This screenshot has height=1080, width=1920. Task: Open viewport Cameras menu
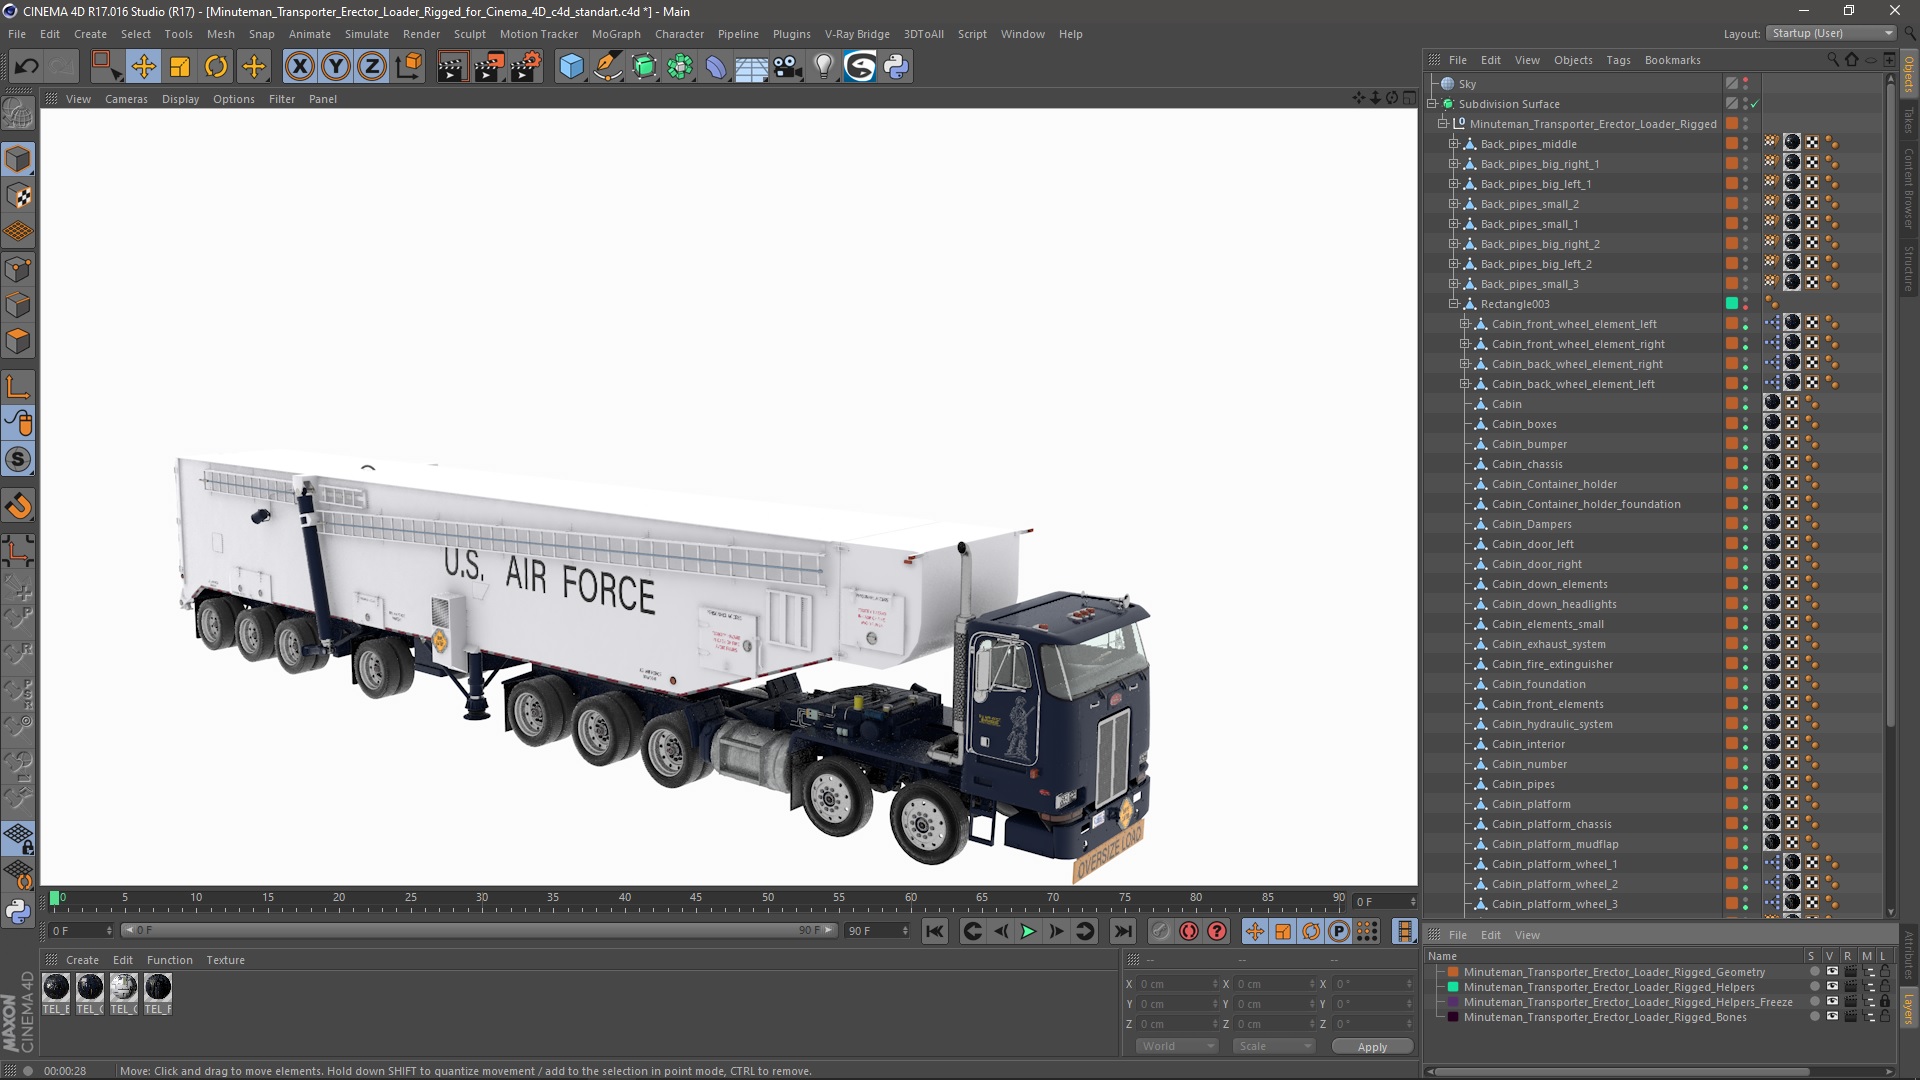[x=126, y=99]
